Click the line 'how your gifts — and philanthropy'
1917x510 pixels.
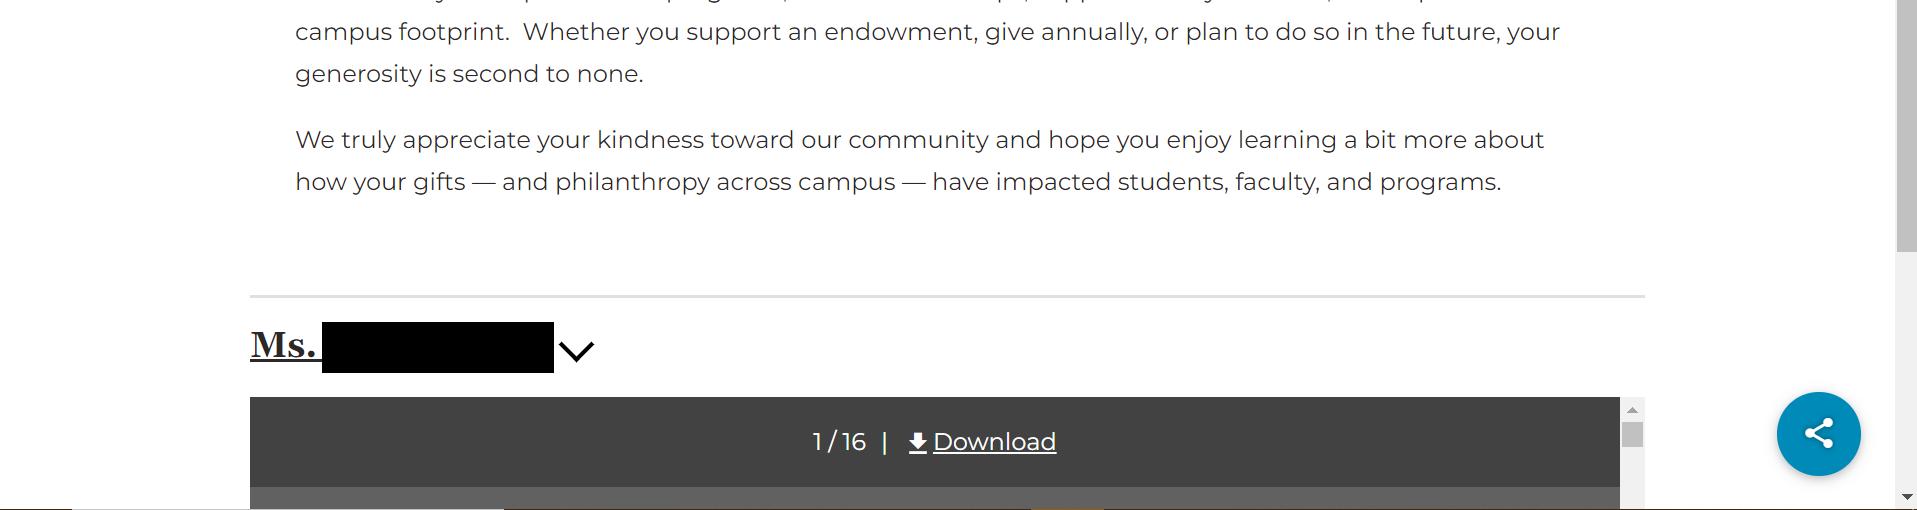click(x=898, y=182)
